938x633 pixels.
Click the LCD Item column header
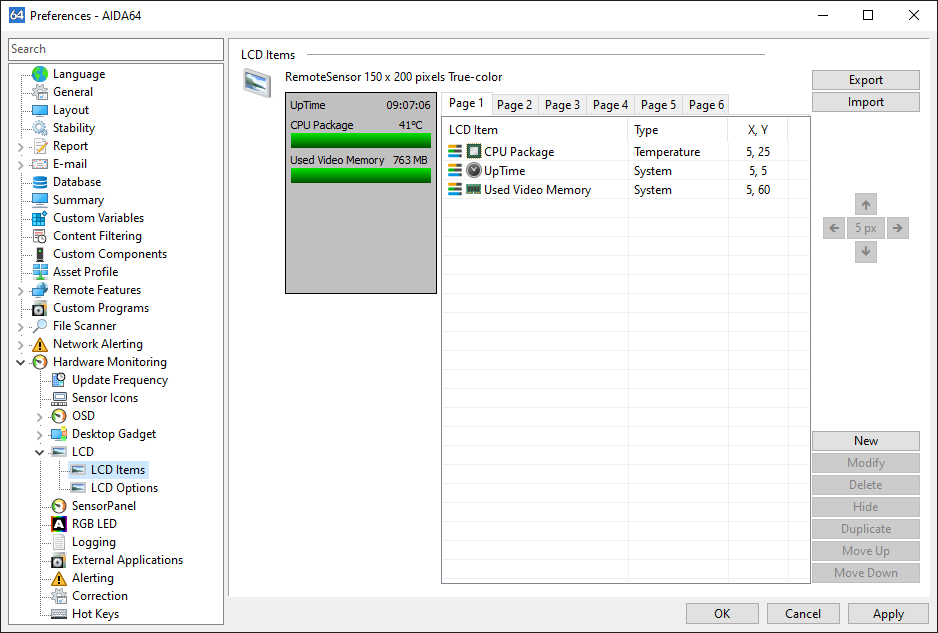pyautogui.click(x=535, y=130)
